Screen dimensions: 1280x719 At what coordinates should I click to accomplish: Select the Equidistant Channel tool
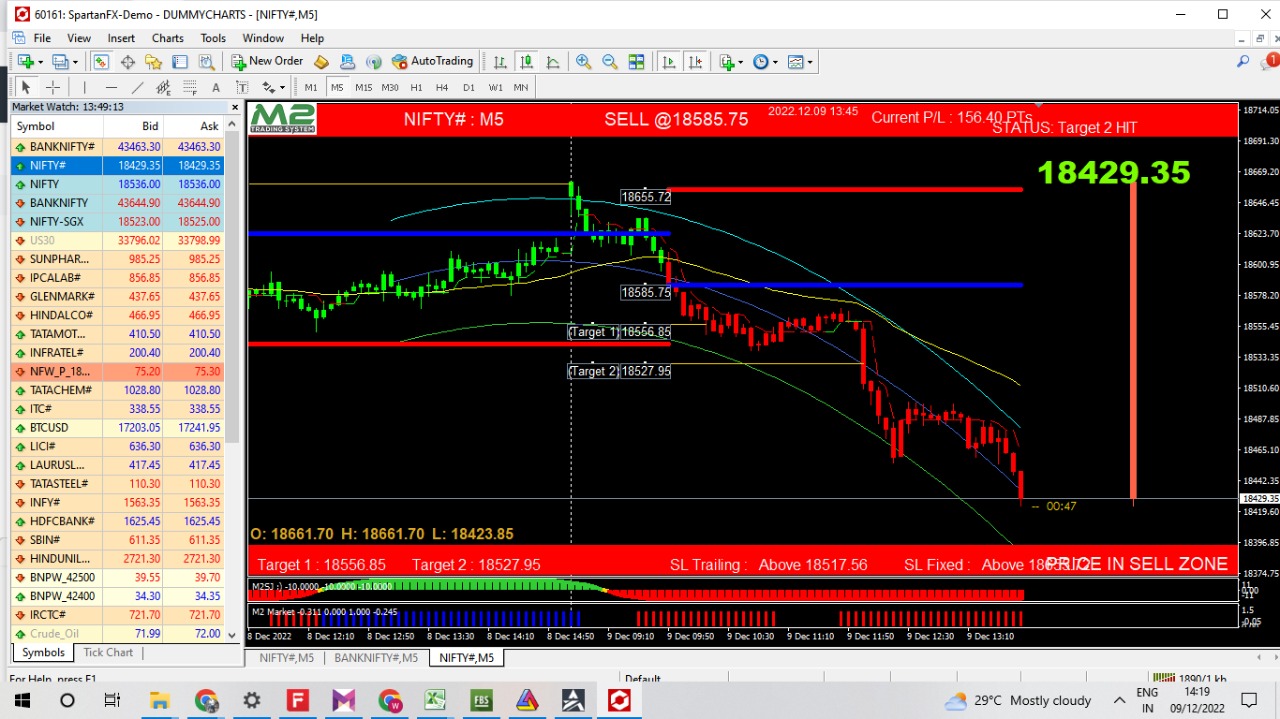pos(163,88)
